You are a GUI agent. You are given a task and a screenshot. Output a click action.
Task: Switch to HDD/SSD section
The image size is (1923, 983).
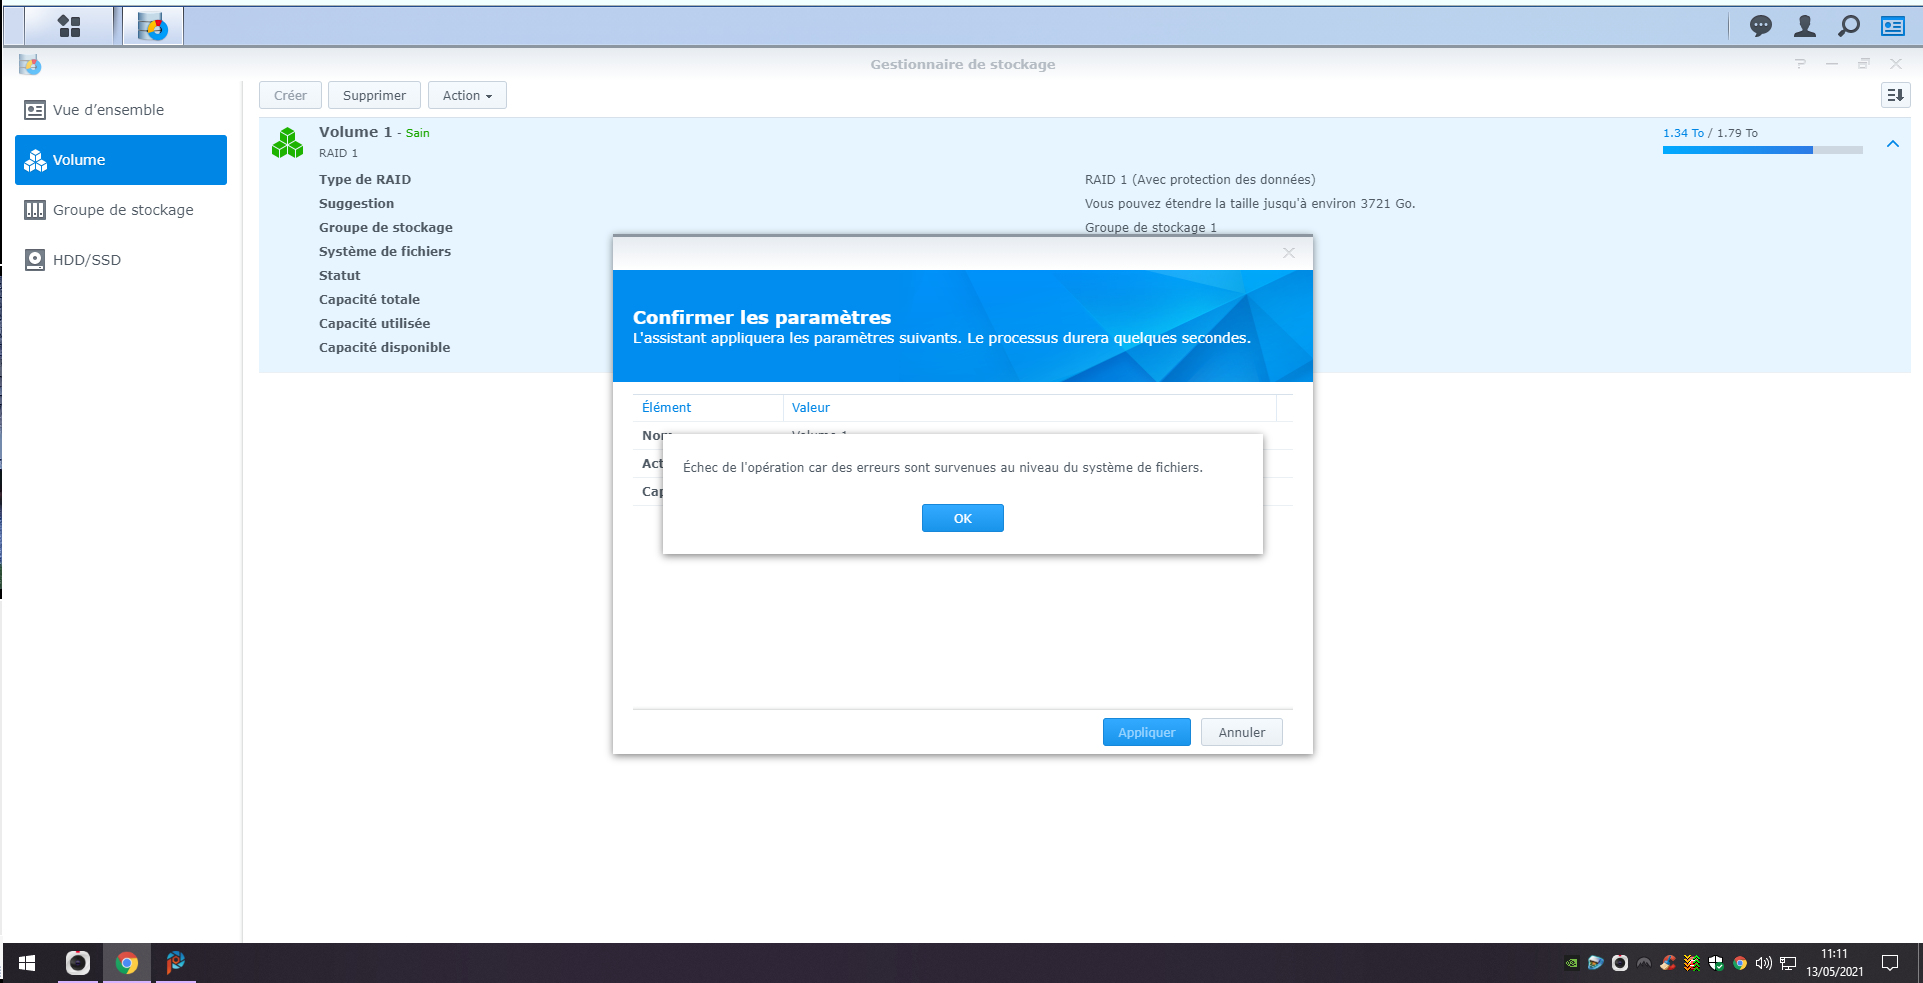click(x=121, y=260)
